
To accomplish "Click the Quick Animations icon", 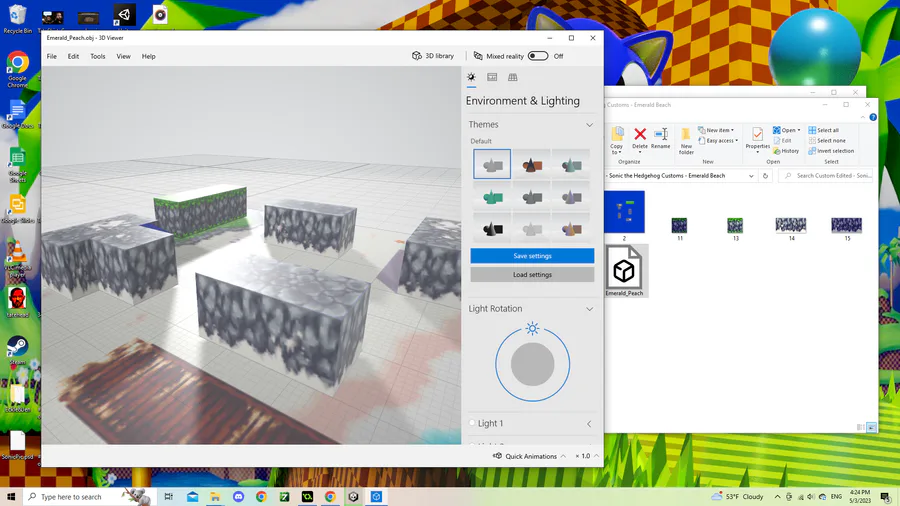I will pyautogui.click(x=497, y=456).
